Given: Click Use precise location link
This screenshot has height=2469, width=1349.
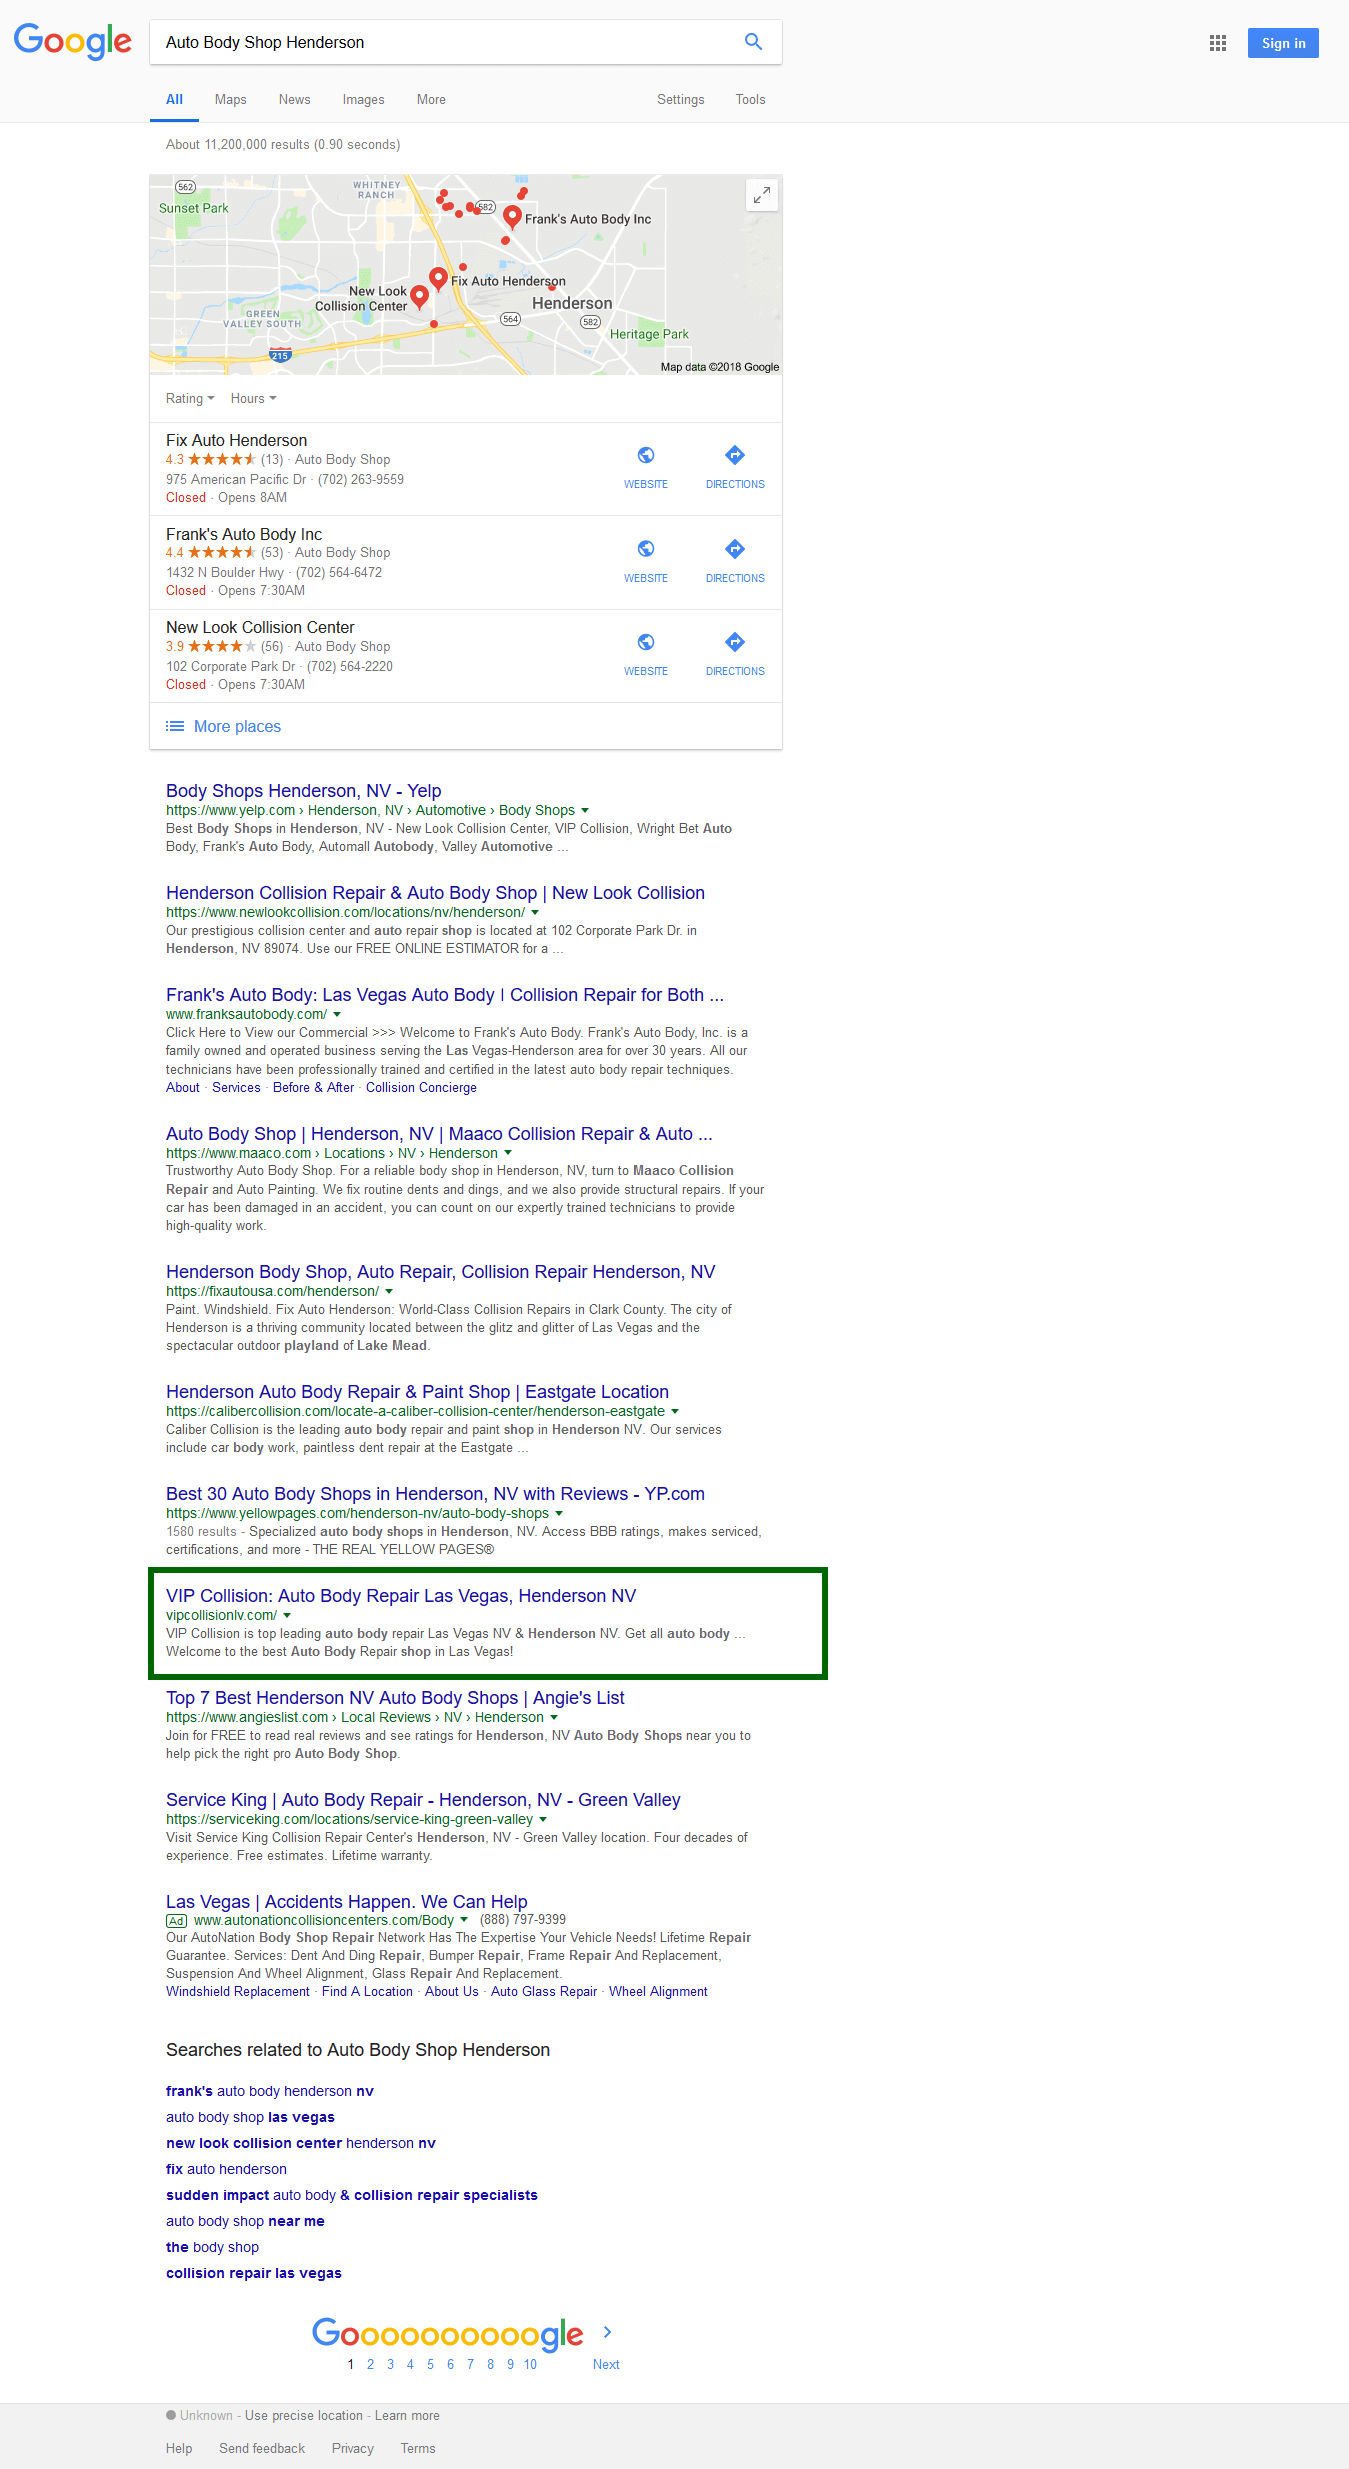Looking at the screenshot, I should click(x=304, y=2416).
